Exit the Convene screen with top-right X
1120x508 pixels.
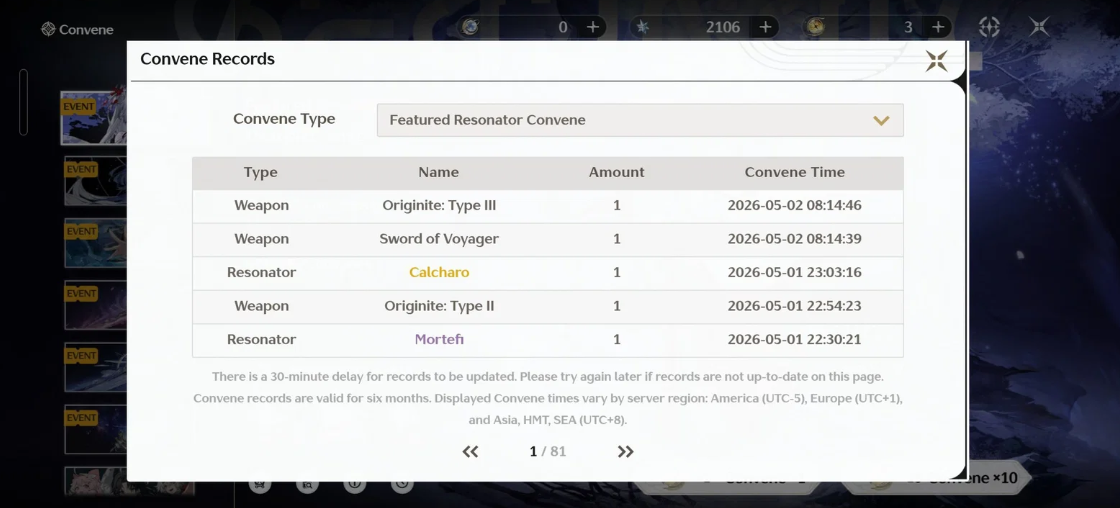[1039, 27]
